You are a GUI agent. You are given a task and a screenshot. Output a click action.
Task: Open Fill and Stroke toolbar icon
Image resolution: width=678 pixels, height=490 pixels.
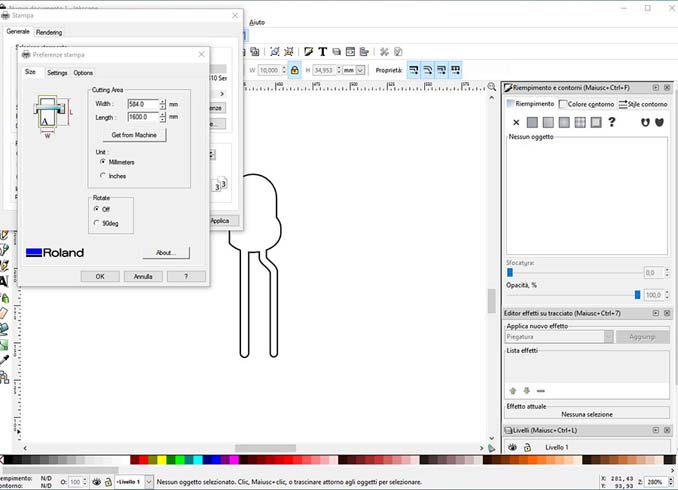[x=308, y=51]
